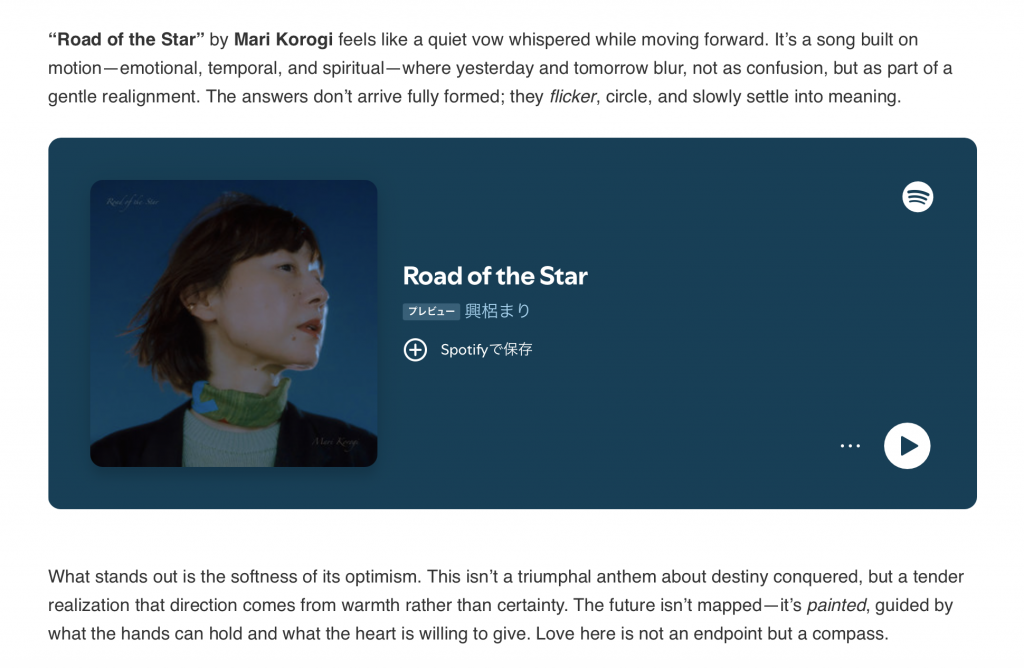This screenshot has width=1024, height=668.
Task: Click the Road of the Star album cover
Action: click(x=233, y=323)
